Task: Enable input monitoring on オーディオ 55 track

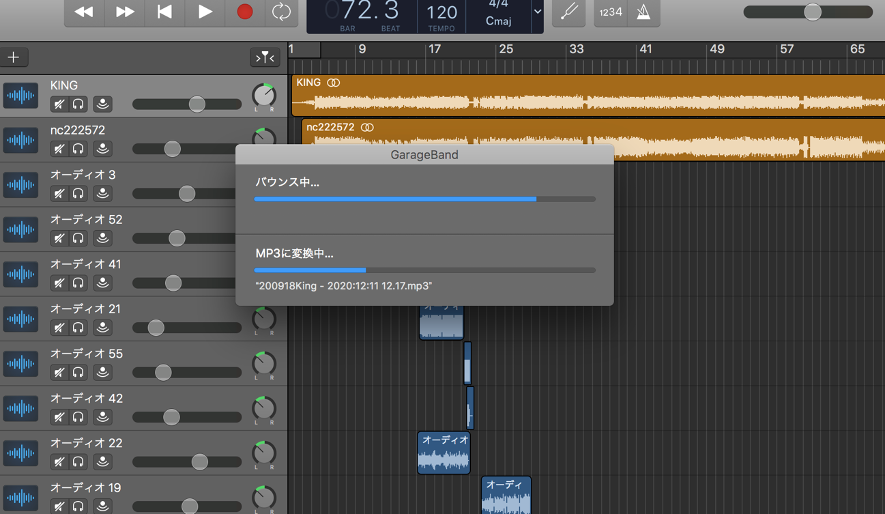Action: (103, 372)
